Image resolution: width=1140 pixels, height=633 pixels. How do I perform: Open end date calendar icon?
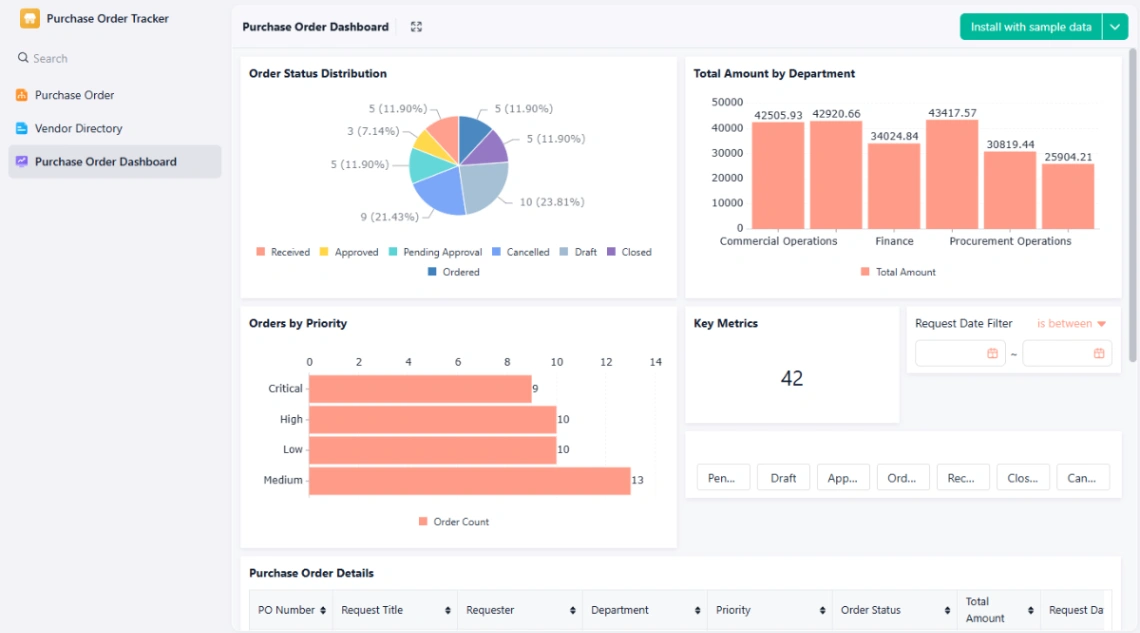(1099, 353)
